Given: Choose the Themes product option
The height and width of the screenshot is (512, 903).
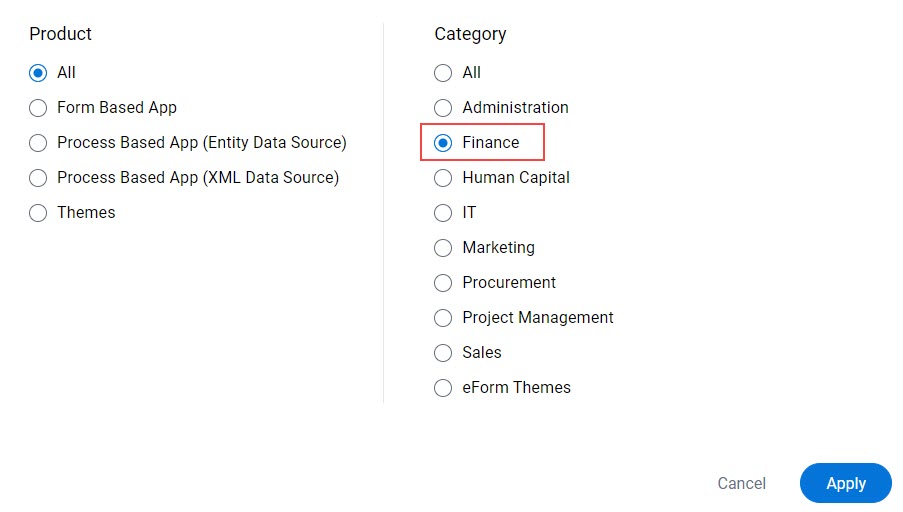Looking at the screenshot, I should pos(38,213).
